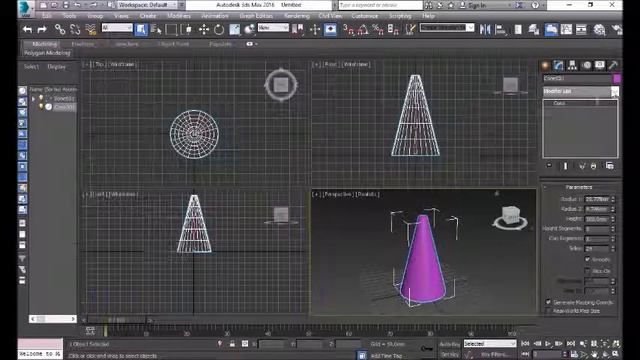Activate the Select and Link tool
The height and width of the screenshot is (360, 640).
(60, 29)
